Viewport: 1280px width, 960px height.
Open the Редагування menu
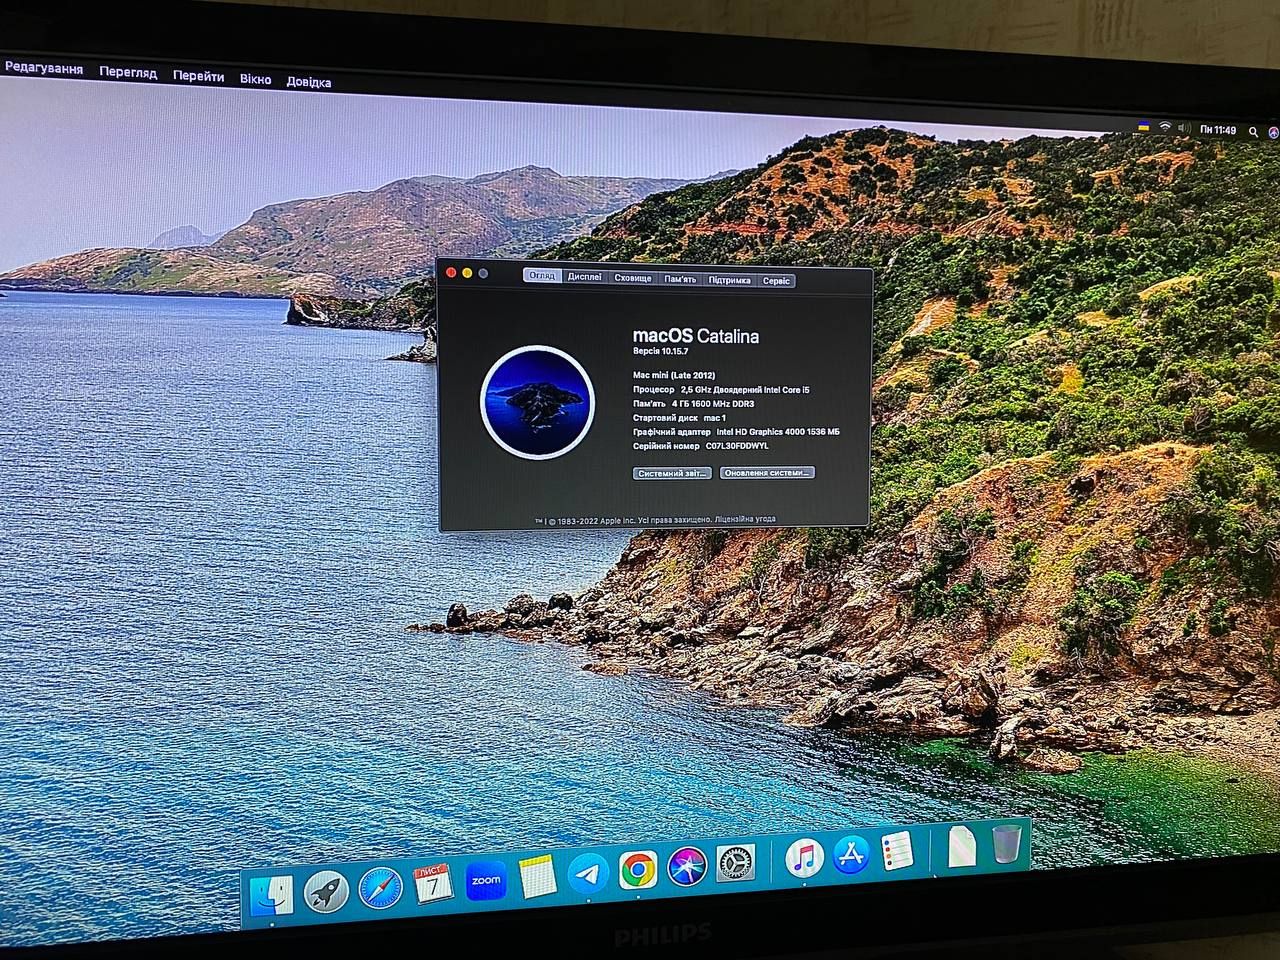point(43,69)
